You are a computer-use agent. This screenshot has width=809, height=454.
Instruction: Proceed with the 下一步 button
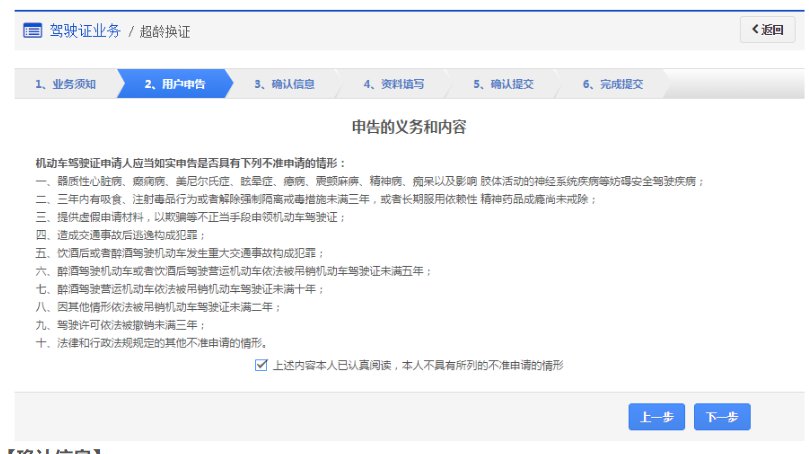coord(722,416)
